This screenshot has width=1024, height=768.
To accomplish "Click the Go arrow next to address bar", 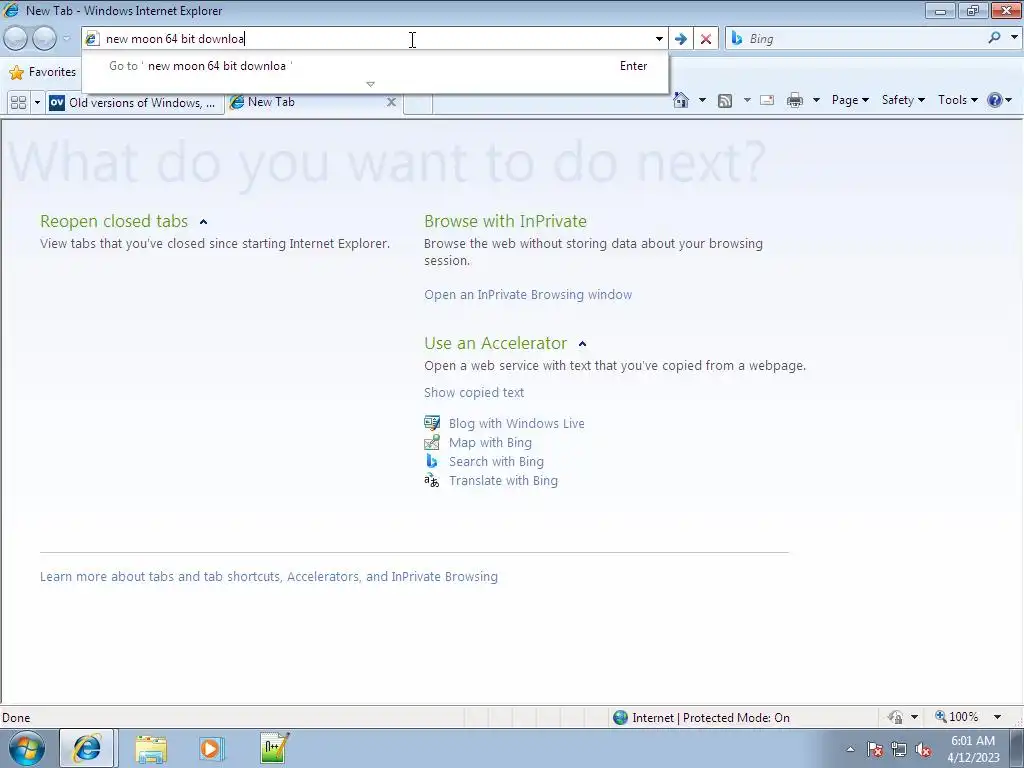I will [x=680, y=39].
